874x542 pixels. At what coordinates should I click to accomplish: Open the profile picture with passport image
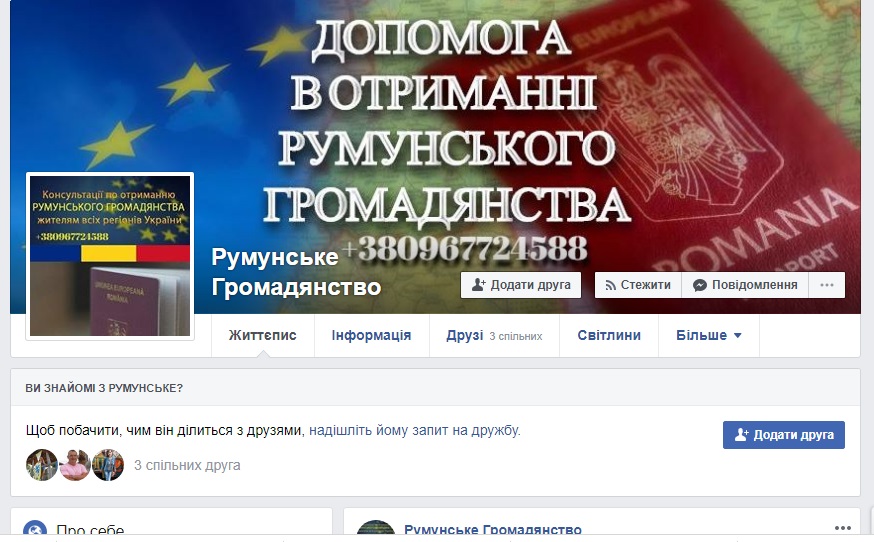pos(110,256)
